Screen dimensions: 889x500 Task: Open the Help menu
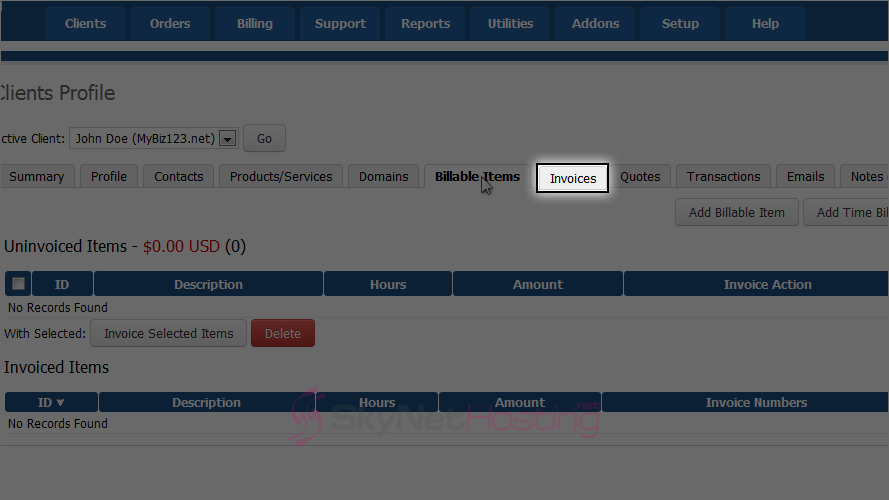pyautogui.click(x=765, y=24)
